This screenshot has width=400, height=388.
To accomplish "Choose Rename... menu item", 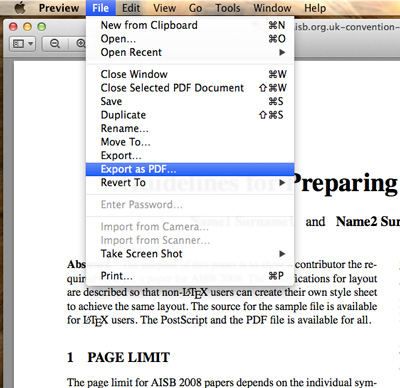I will (x=190, y=128).
